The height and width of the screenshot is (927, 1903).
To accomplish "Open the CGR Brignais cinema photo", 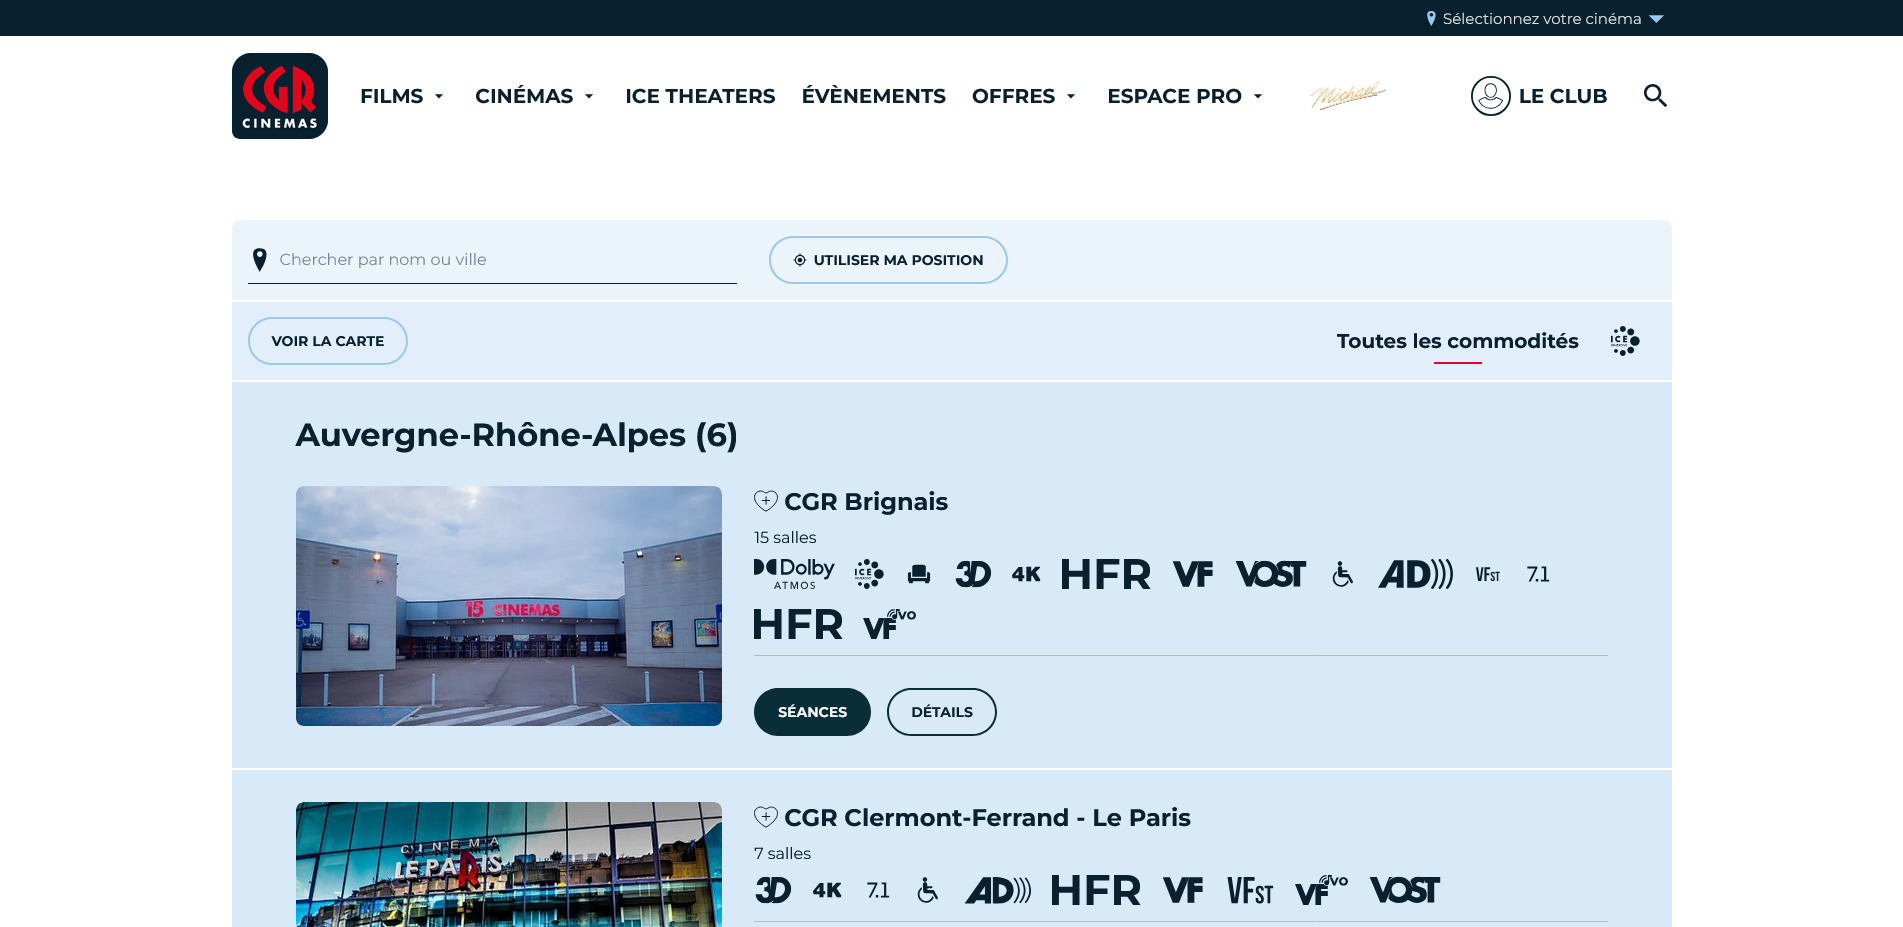I will [509, 606].
